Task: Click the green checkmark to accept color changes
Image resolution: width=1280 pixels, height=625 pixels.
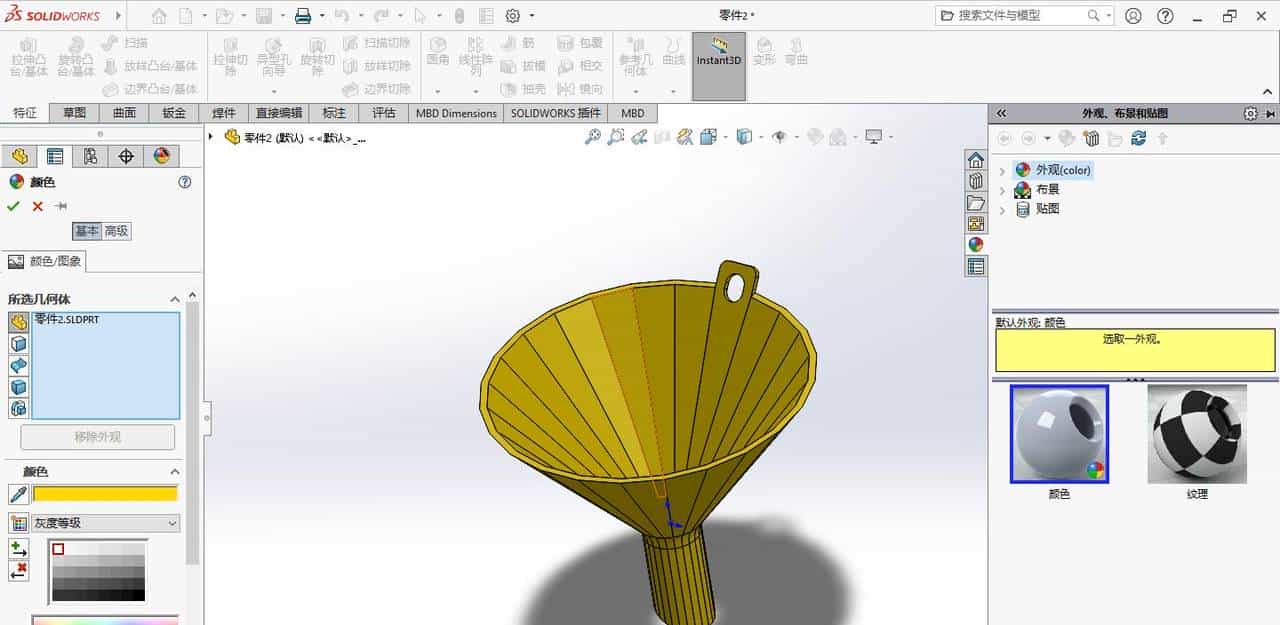Action: tap(13, 206)
